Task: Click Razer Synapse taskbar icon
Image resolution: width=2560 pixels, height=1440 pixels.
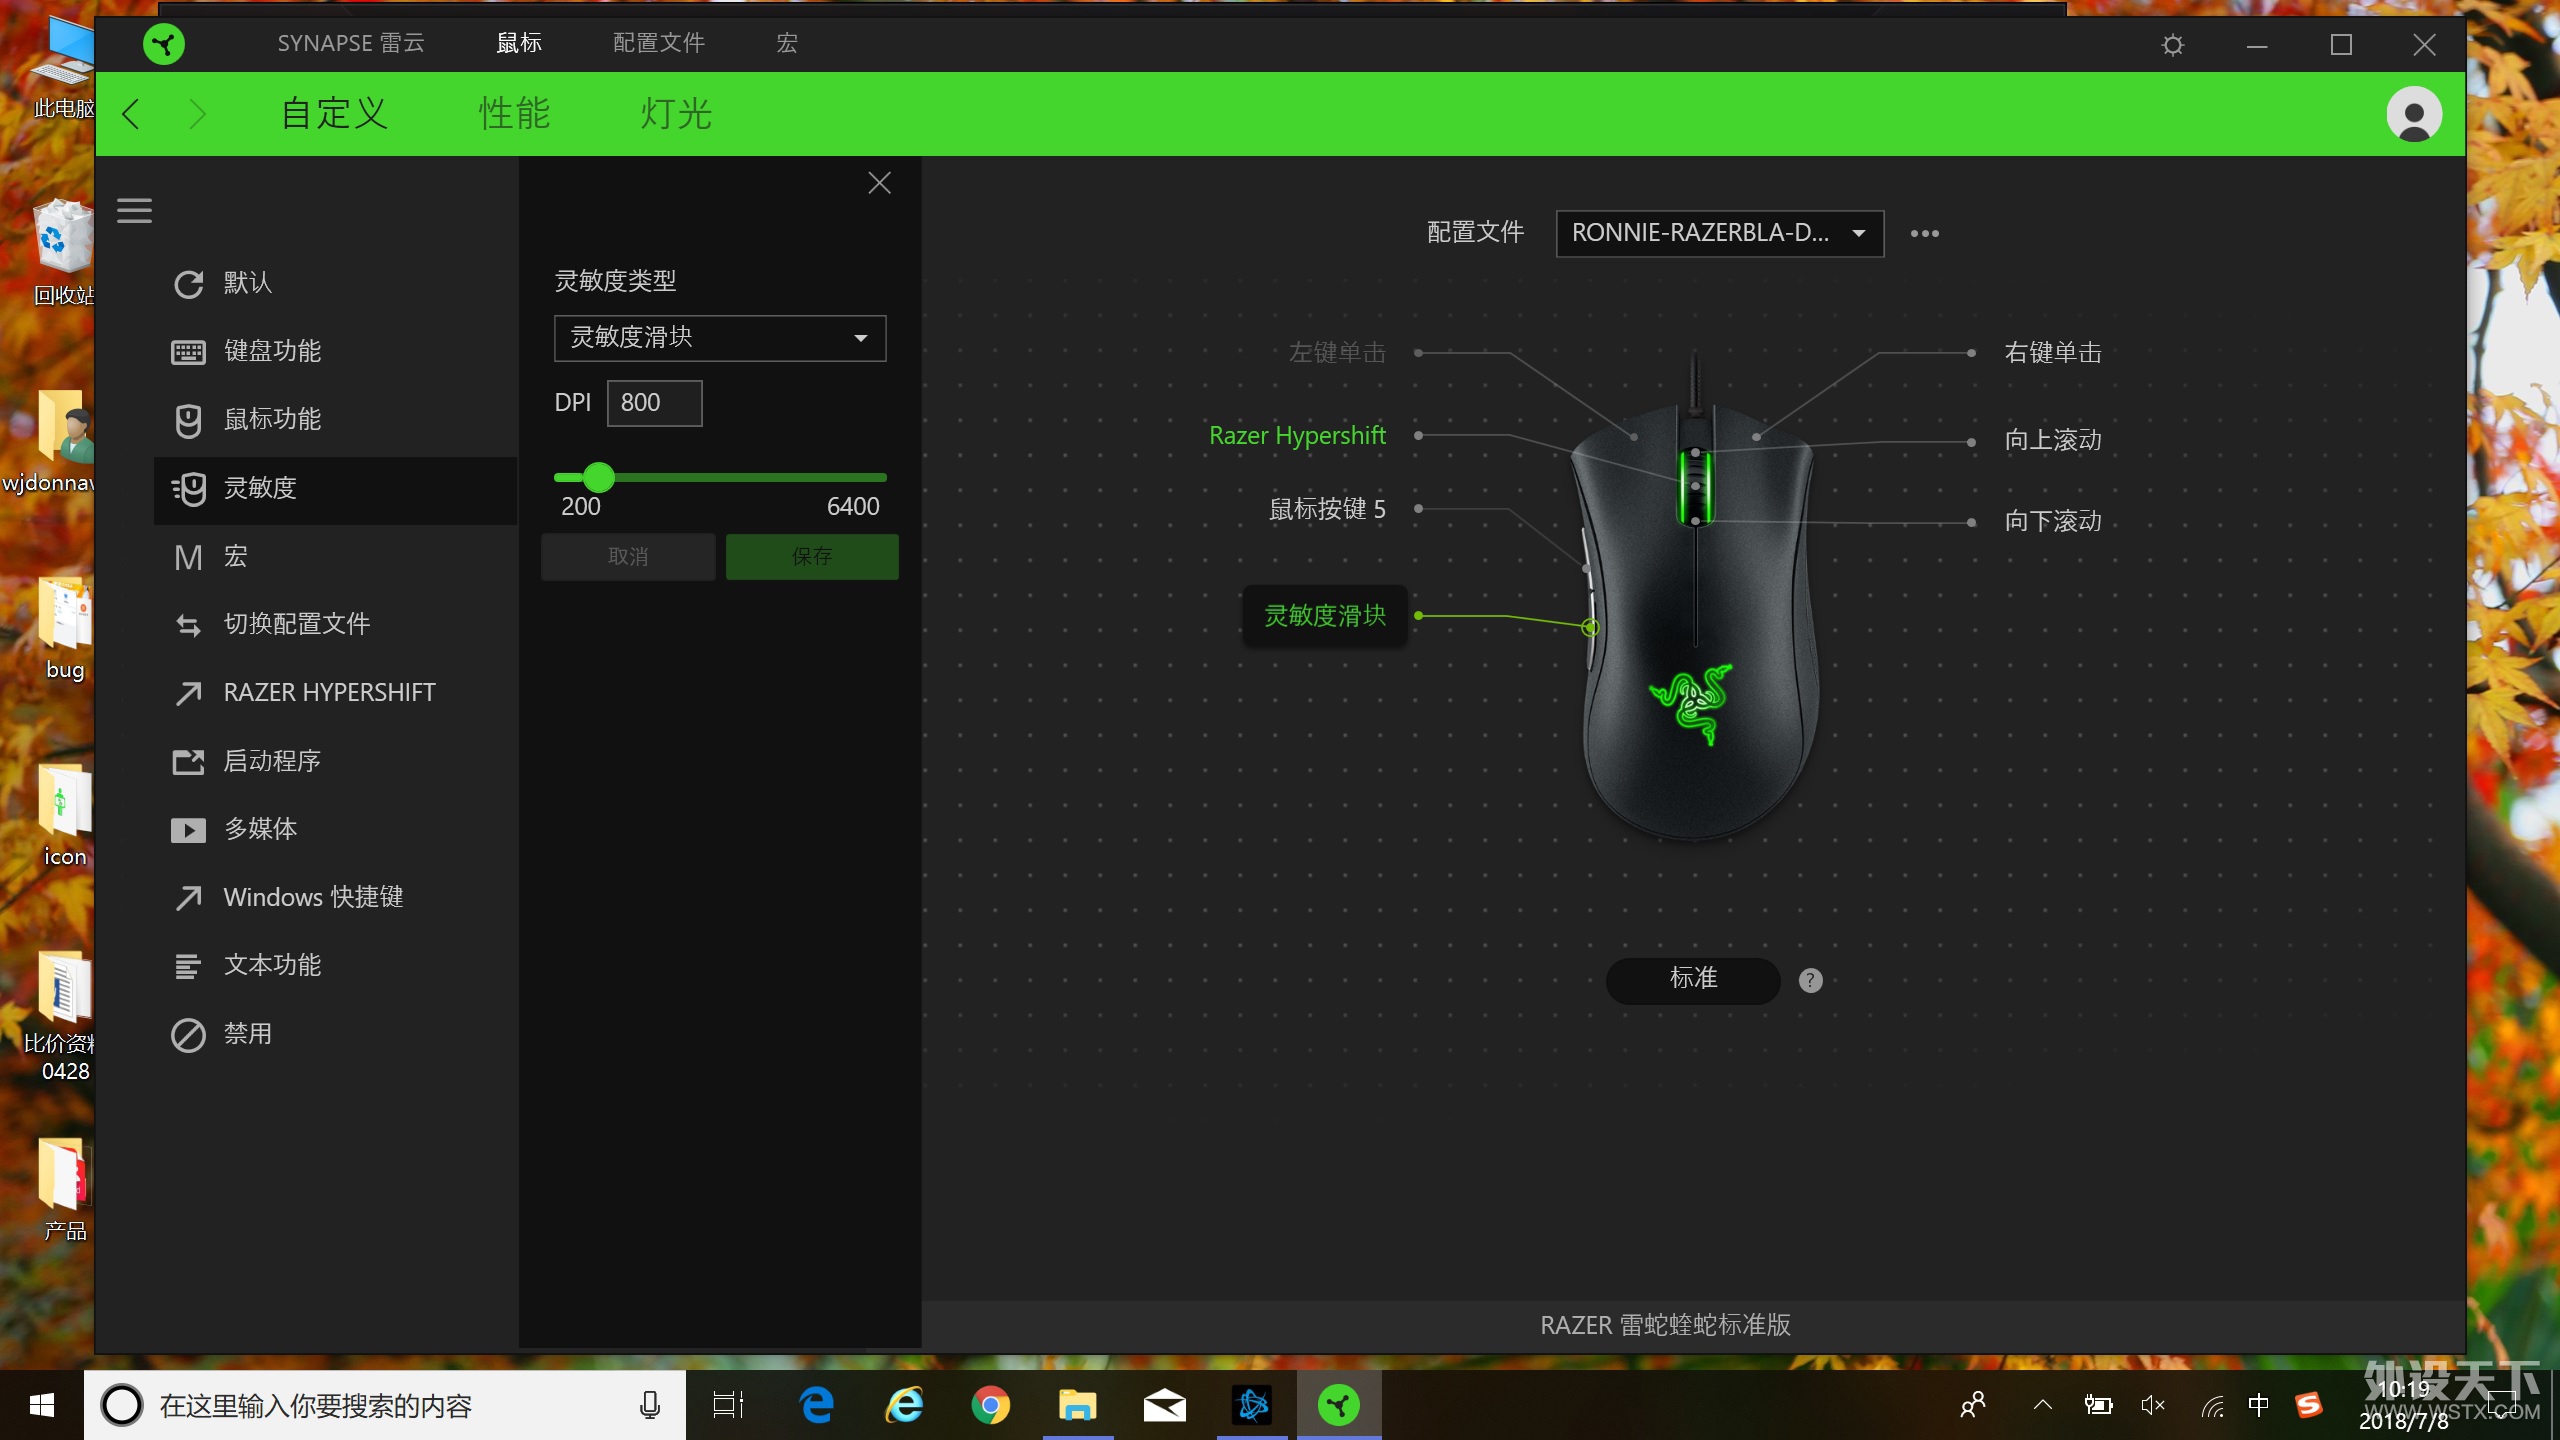Action: point(1339,1406)
